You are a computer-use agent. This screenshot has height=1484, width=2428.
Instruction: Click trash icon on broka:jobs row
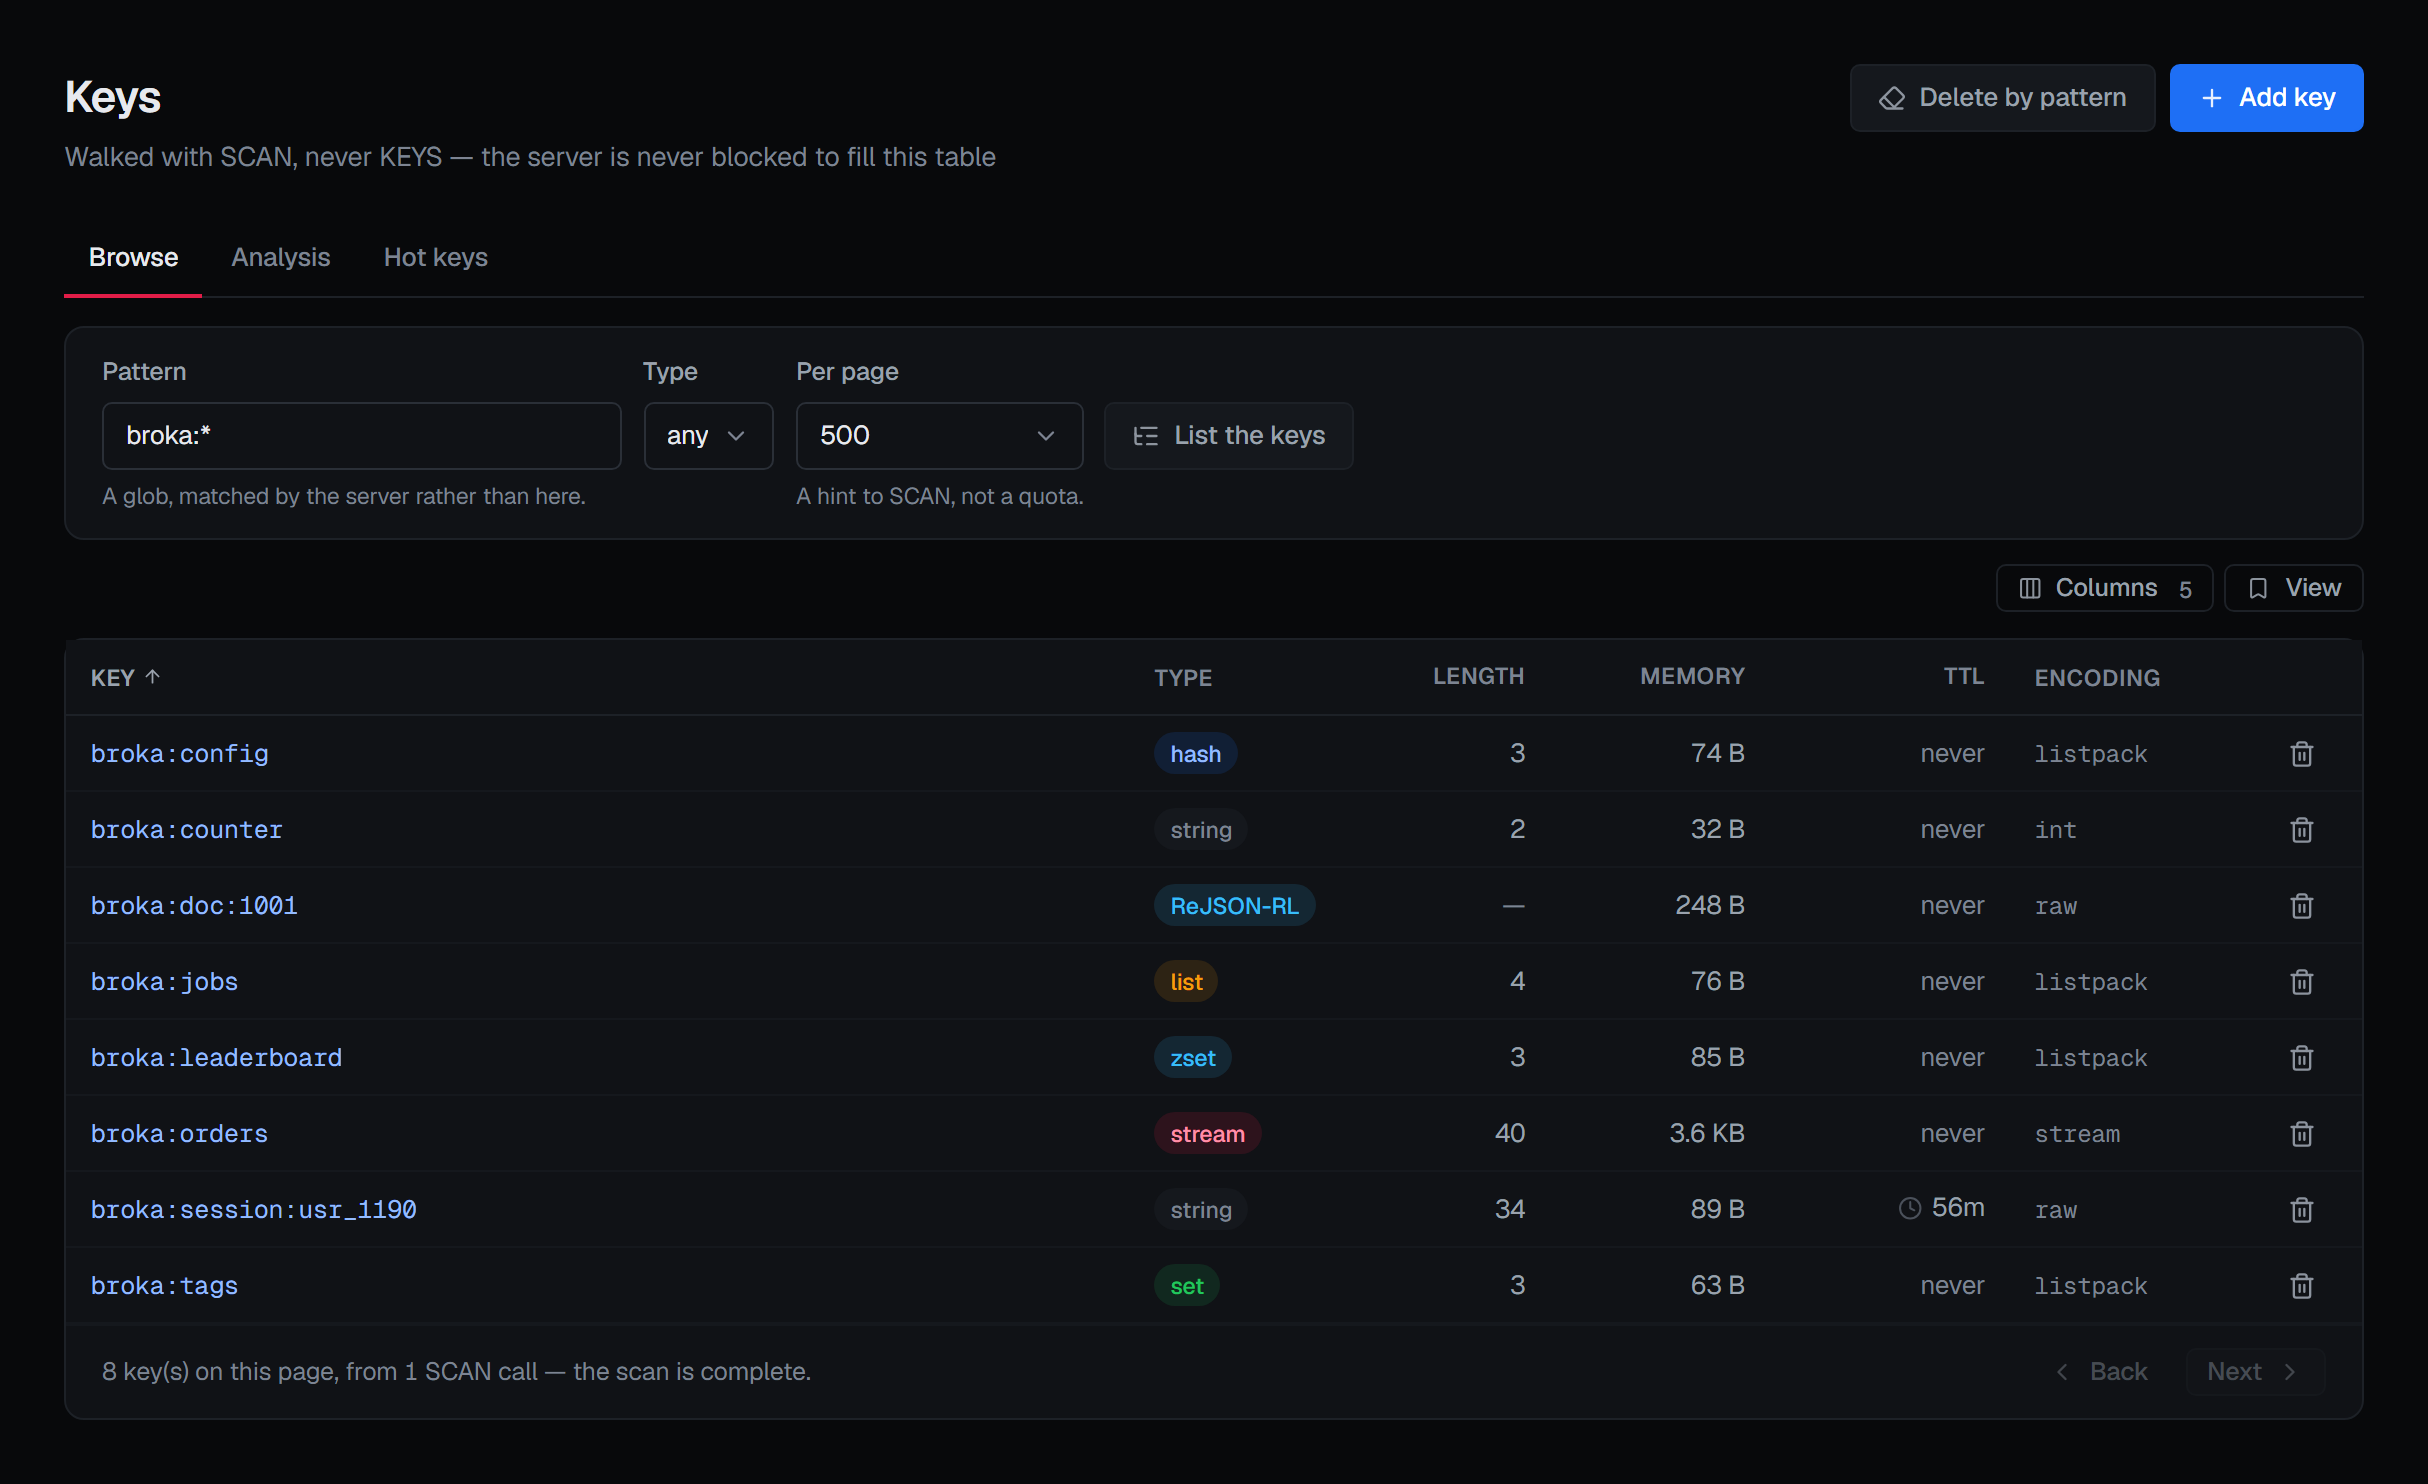2301,981
